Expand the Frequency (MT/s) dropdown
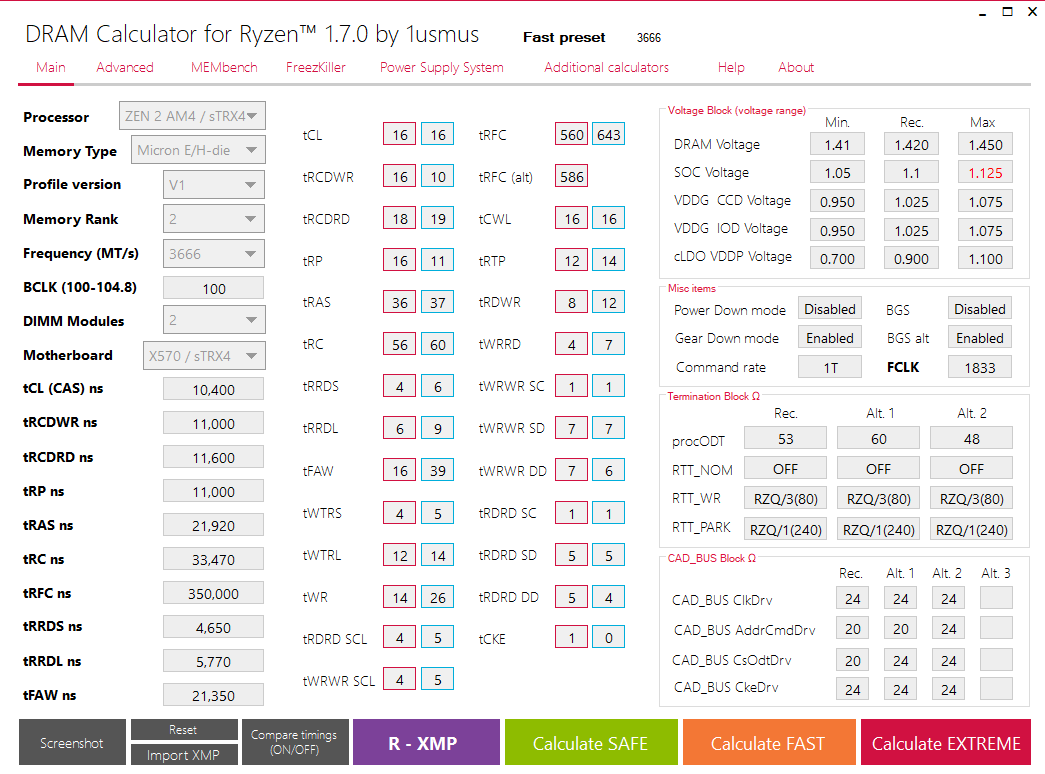The width and height of the screenshot is (1045, 774). point(214,254)
